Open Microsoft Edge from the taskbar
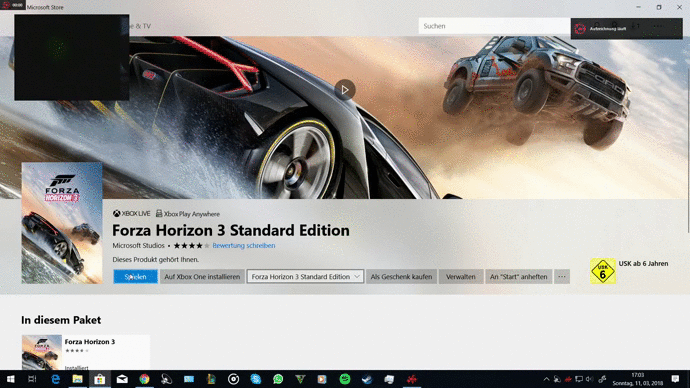The height and width of the screenshot is (388, 690). tap(55, 379)
